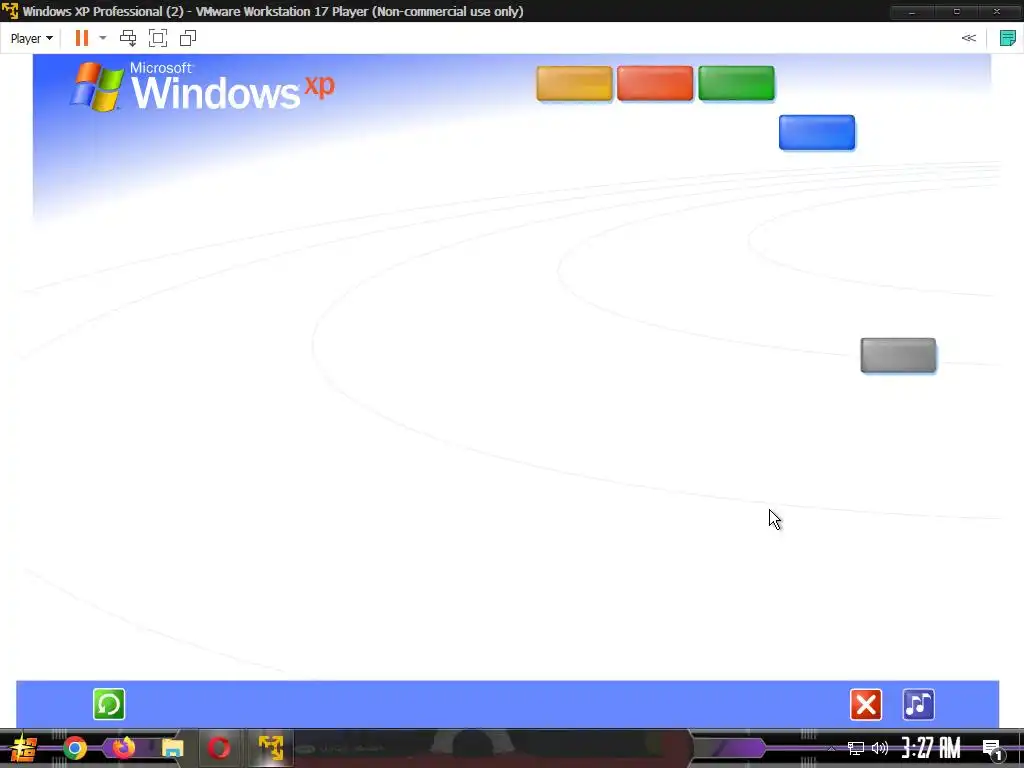Show the 3:27 AM clock calendar
Image resolution: width=1024 pixels, height=768 pixels.
coord(931,748)
